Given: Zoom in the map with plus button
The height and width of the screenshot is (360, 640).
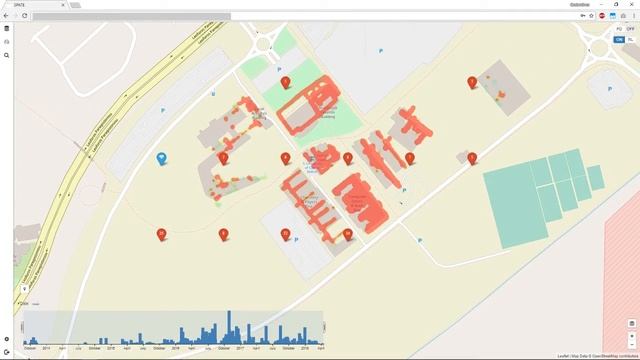Looking at the screenshot, I should (x=632, y=336).
